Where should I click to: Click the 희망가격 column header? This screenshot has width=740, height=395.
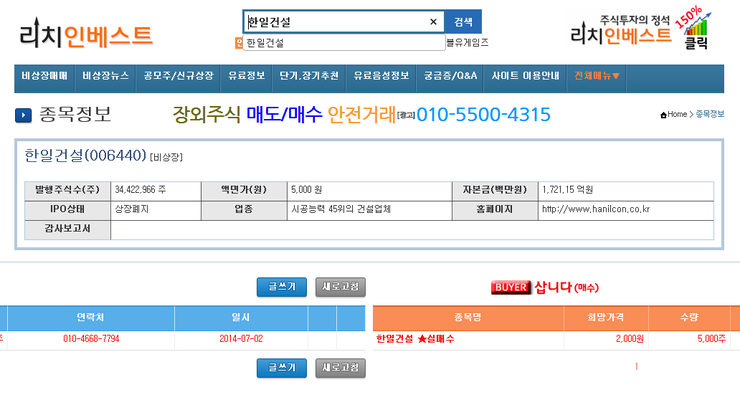(605, 318)
